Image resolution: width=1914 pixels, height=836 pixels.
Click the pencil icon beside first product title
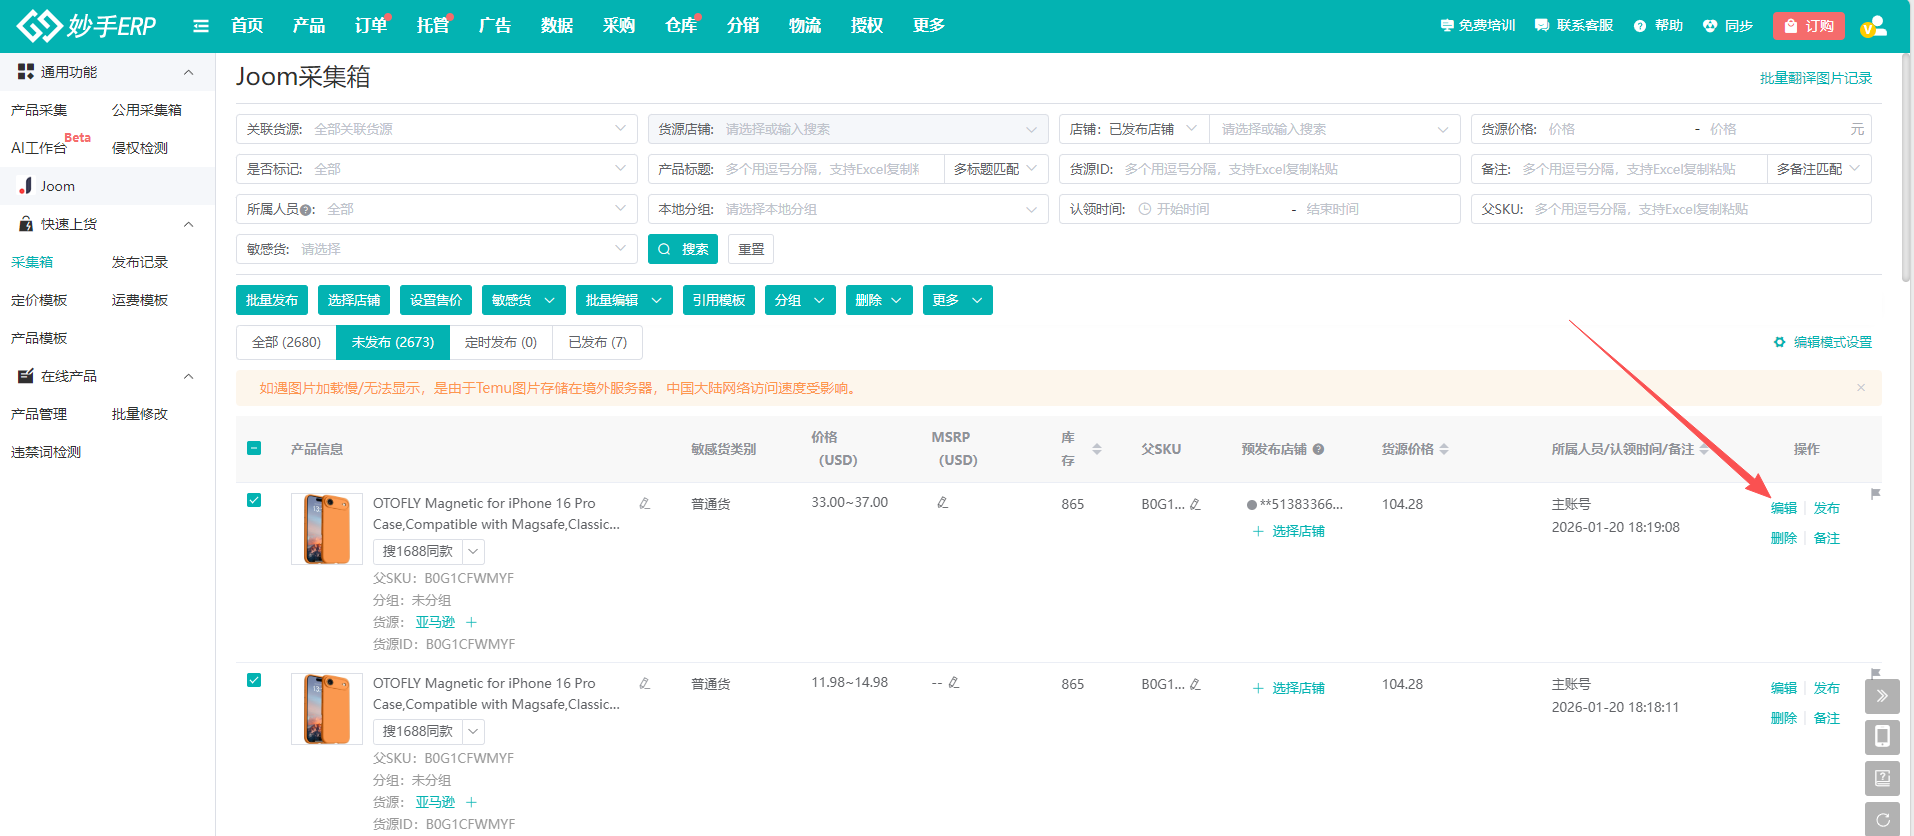[x=645, y=503]
